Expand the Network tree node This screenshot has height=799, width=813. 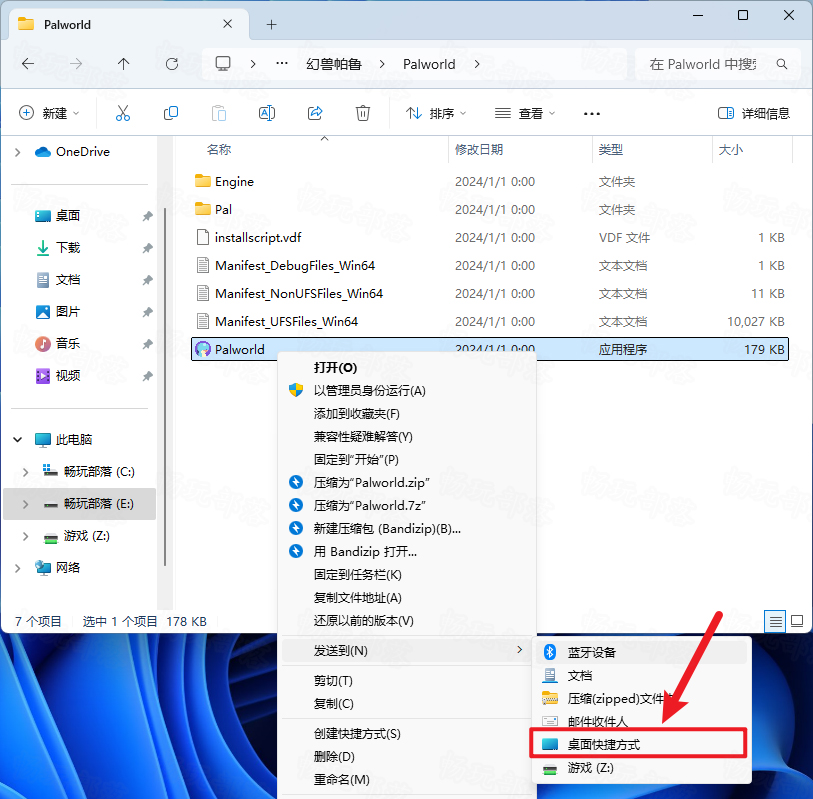(18, 568)
